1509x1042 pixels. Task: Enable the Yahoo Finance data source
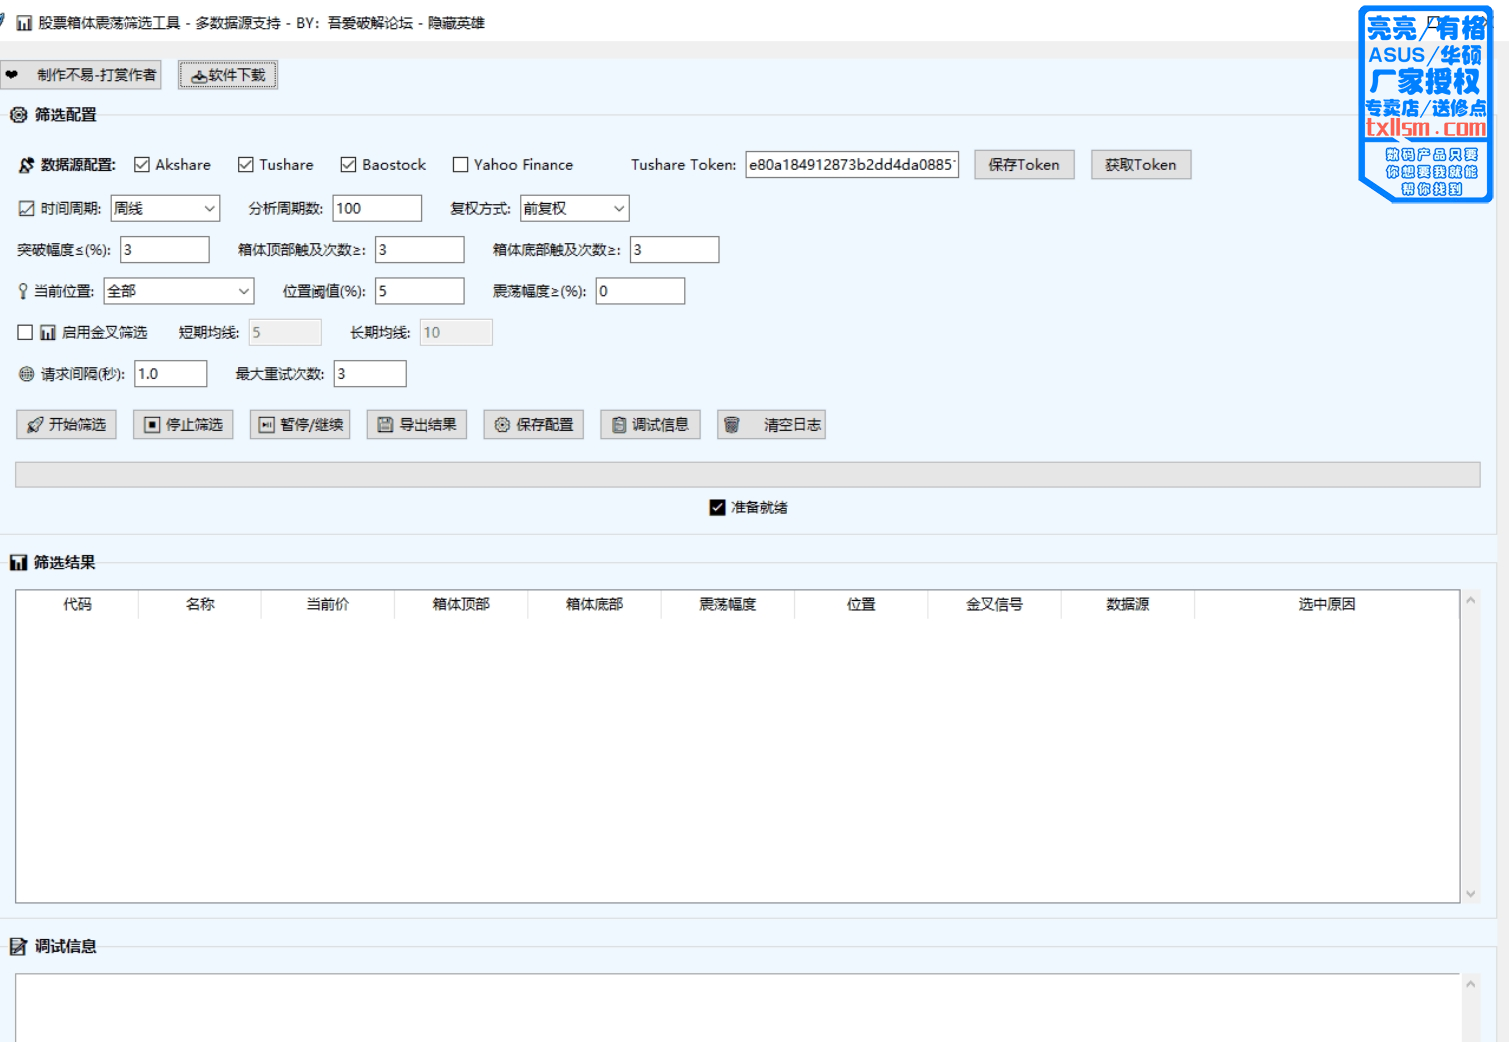tap(461, 165)
